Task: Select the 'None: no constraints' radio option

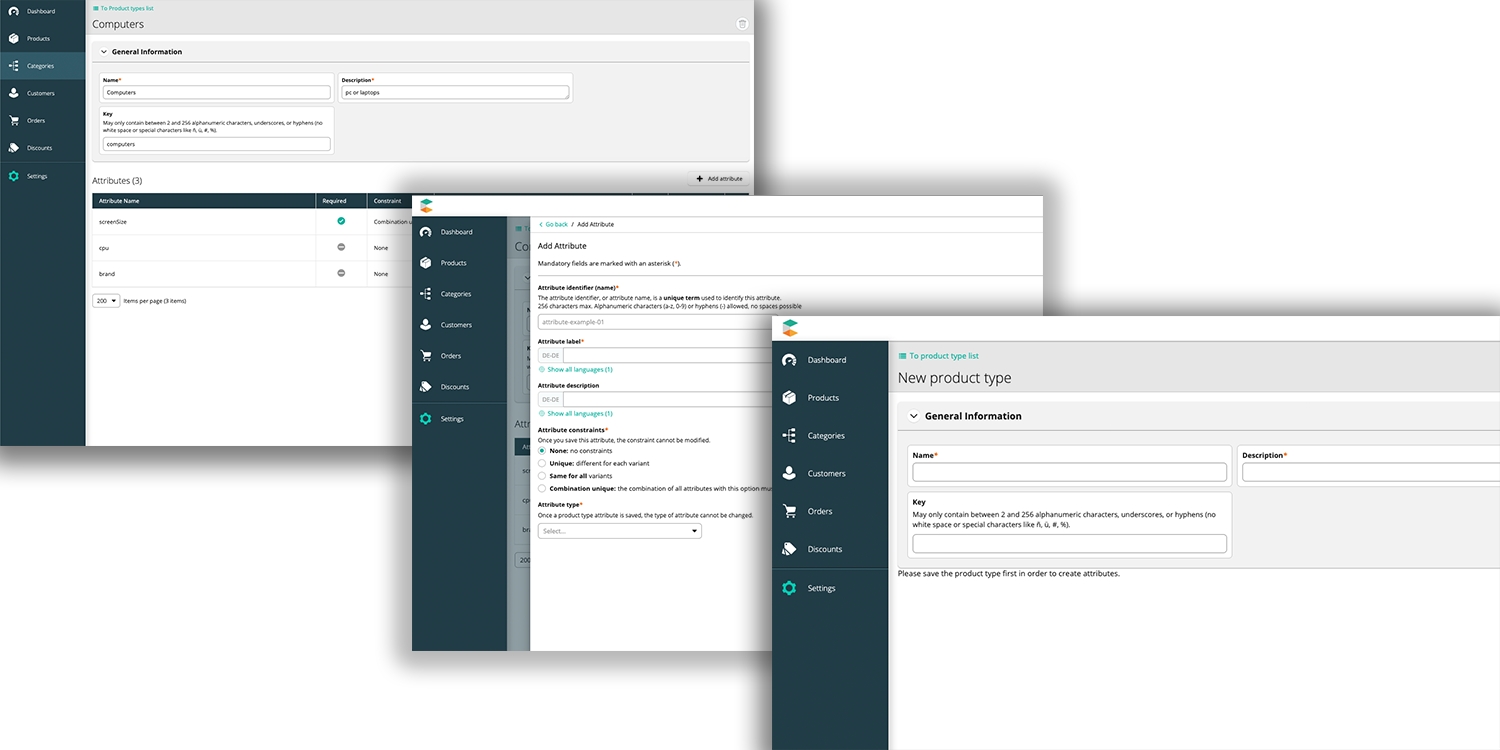Action: coord(542,451)
